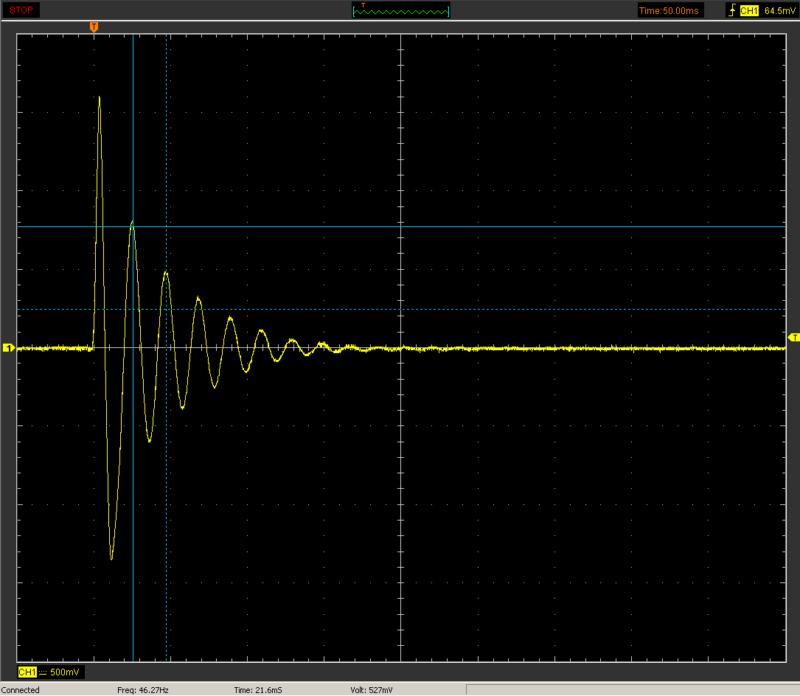Click the channel 1 ground level marker
The image size is (800, 696).
(9, 348)
